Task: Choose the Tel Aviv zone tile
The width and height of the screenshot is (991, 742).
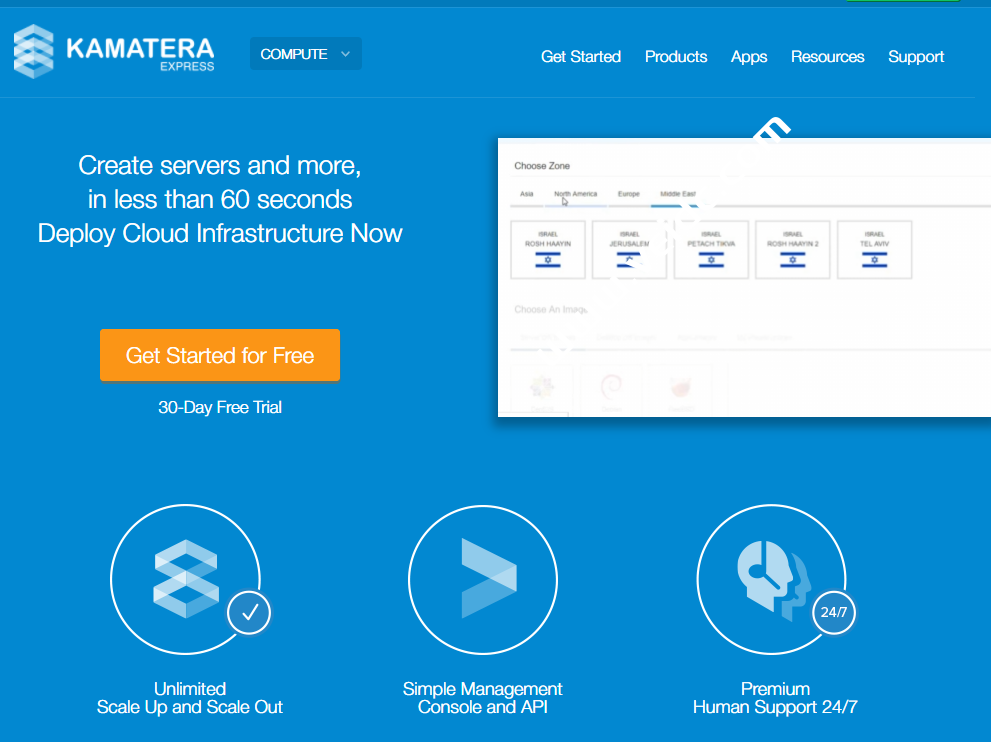Action: point(874,250)
